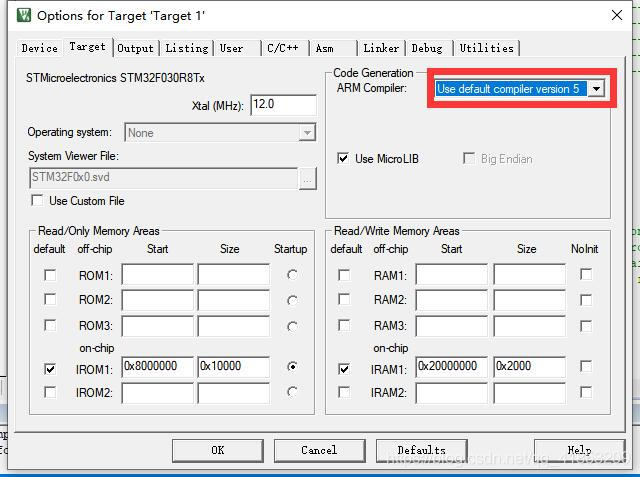640x477 pixels.
Task: Enable NoInit for IRAM2
Action: click(x=586, y=392)
